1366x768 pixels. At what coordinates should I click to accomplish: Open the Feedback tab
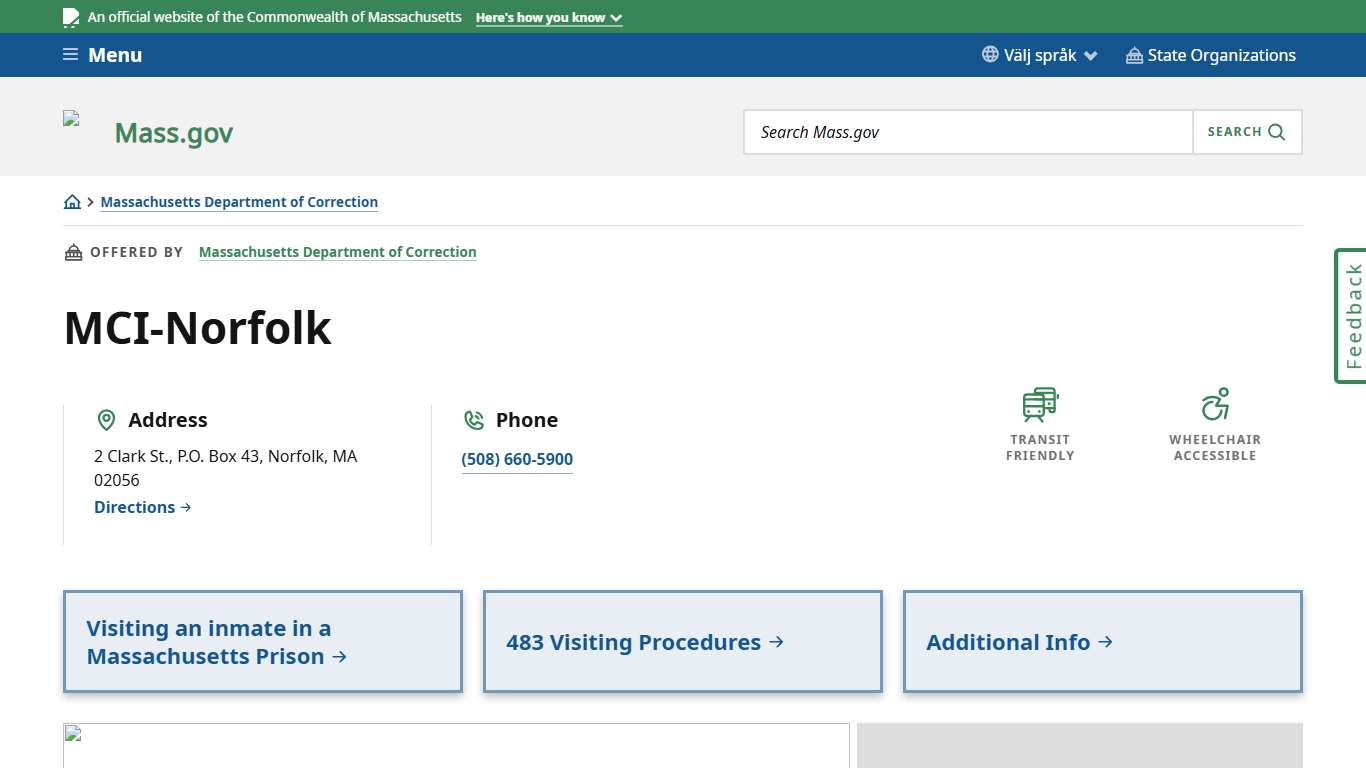tap(1351, 315)
